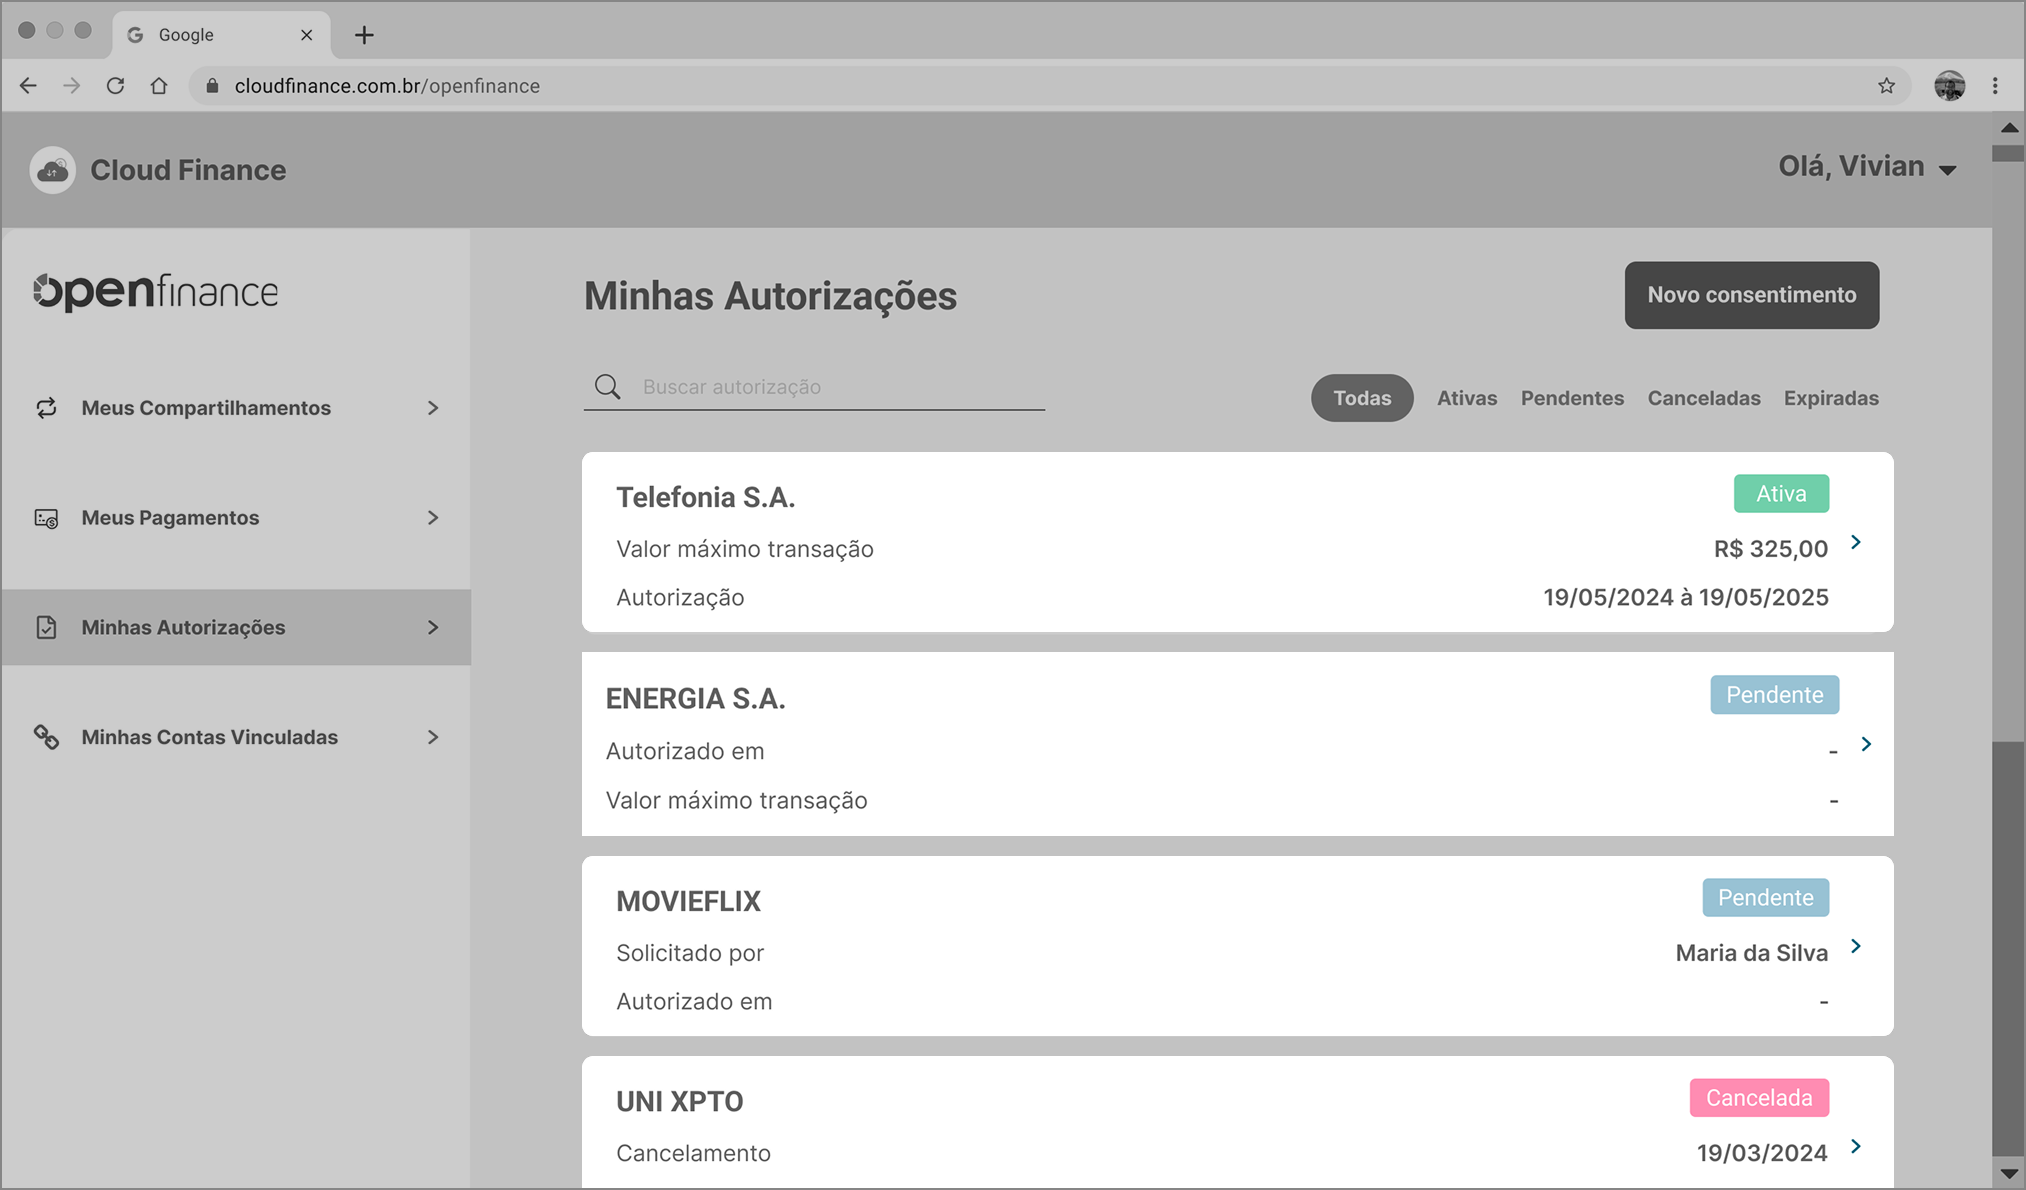
Task: Click the scrollbar down arrow
Action: click(2009, 1173)
